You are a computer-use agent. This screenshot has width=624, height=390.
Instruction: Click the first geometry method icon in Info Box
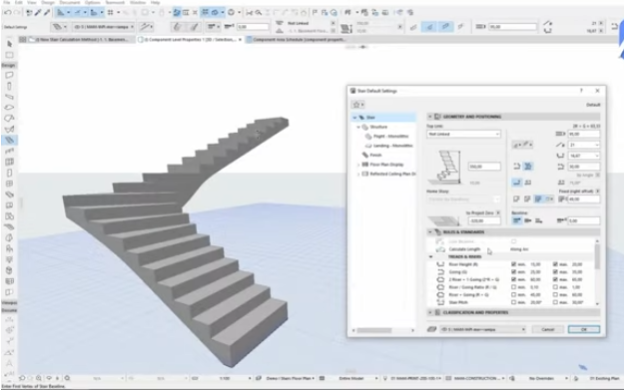pos(177,27)
